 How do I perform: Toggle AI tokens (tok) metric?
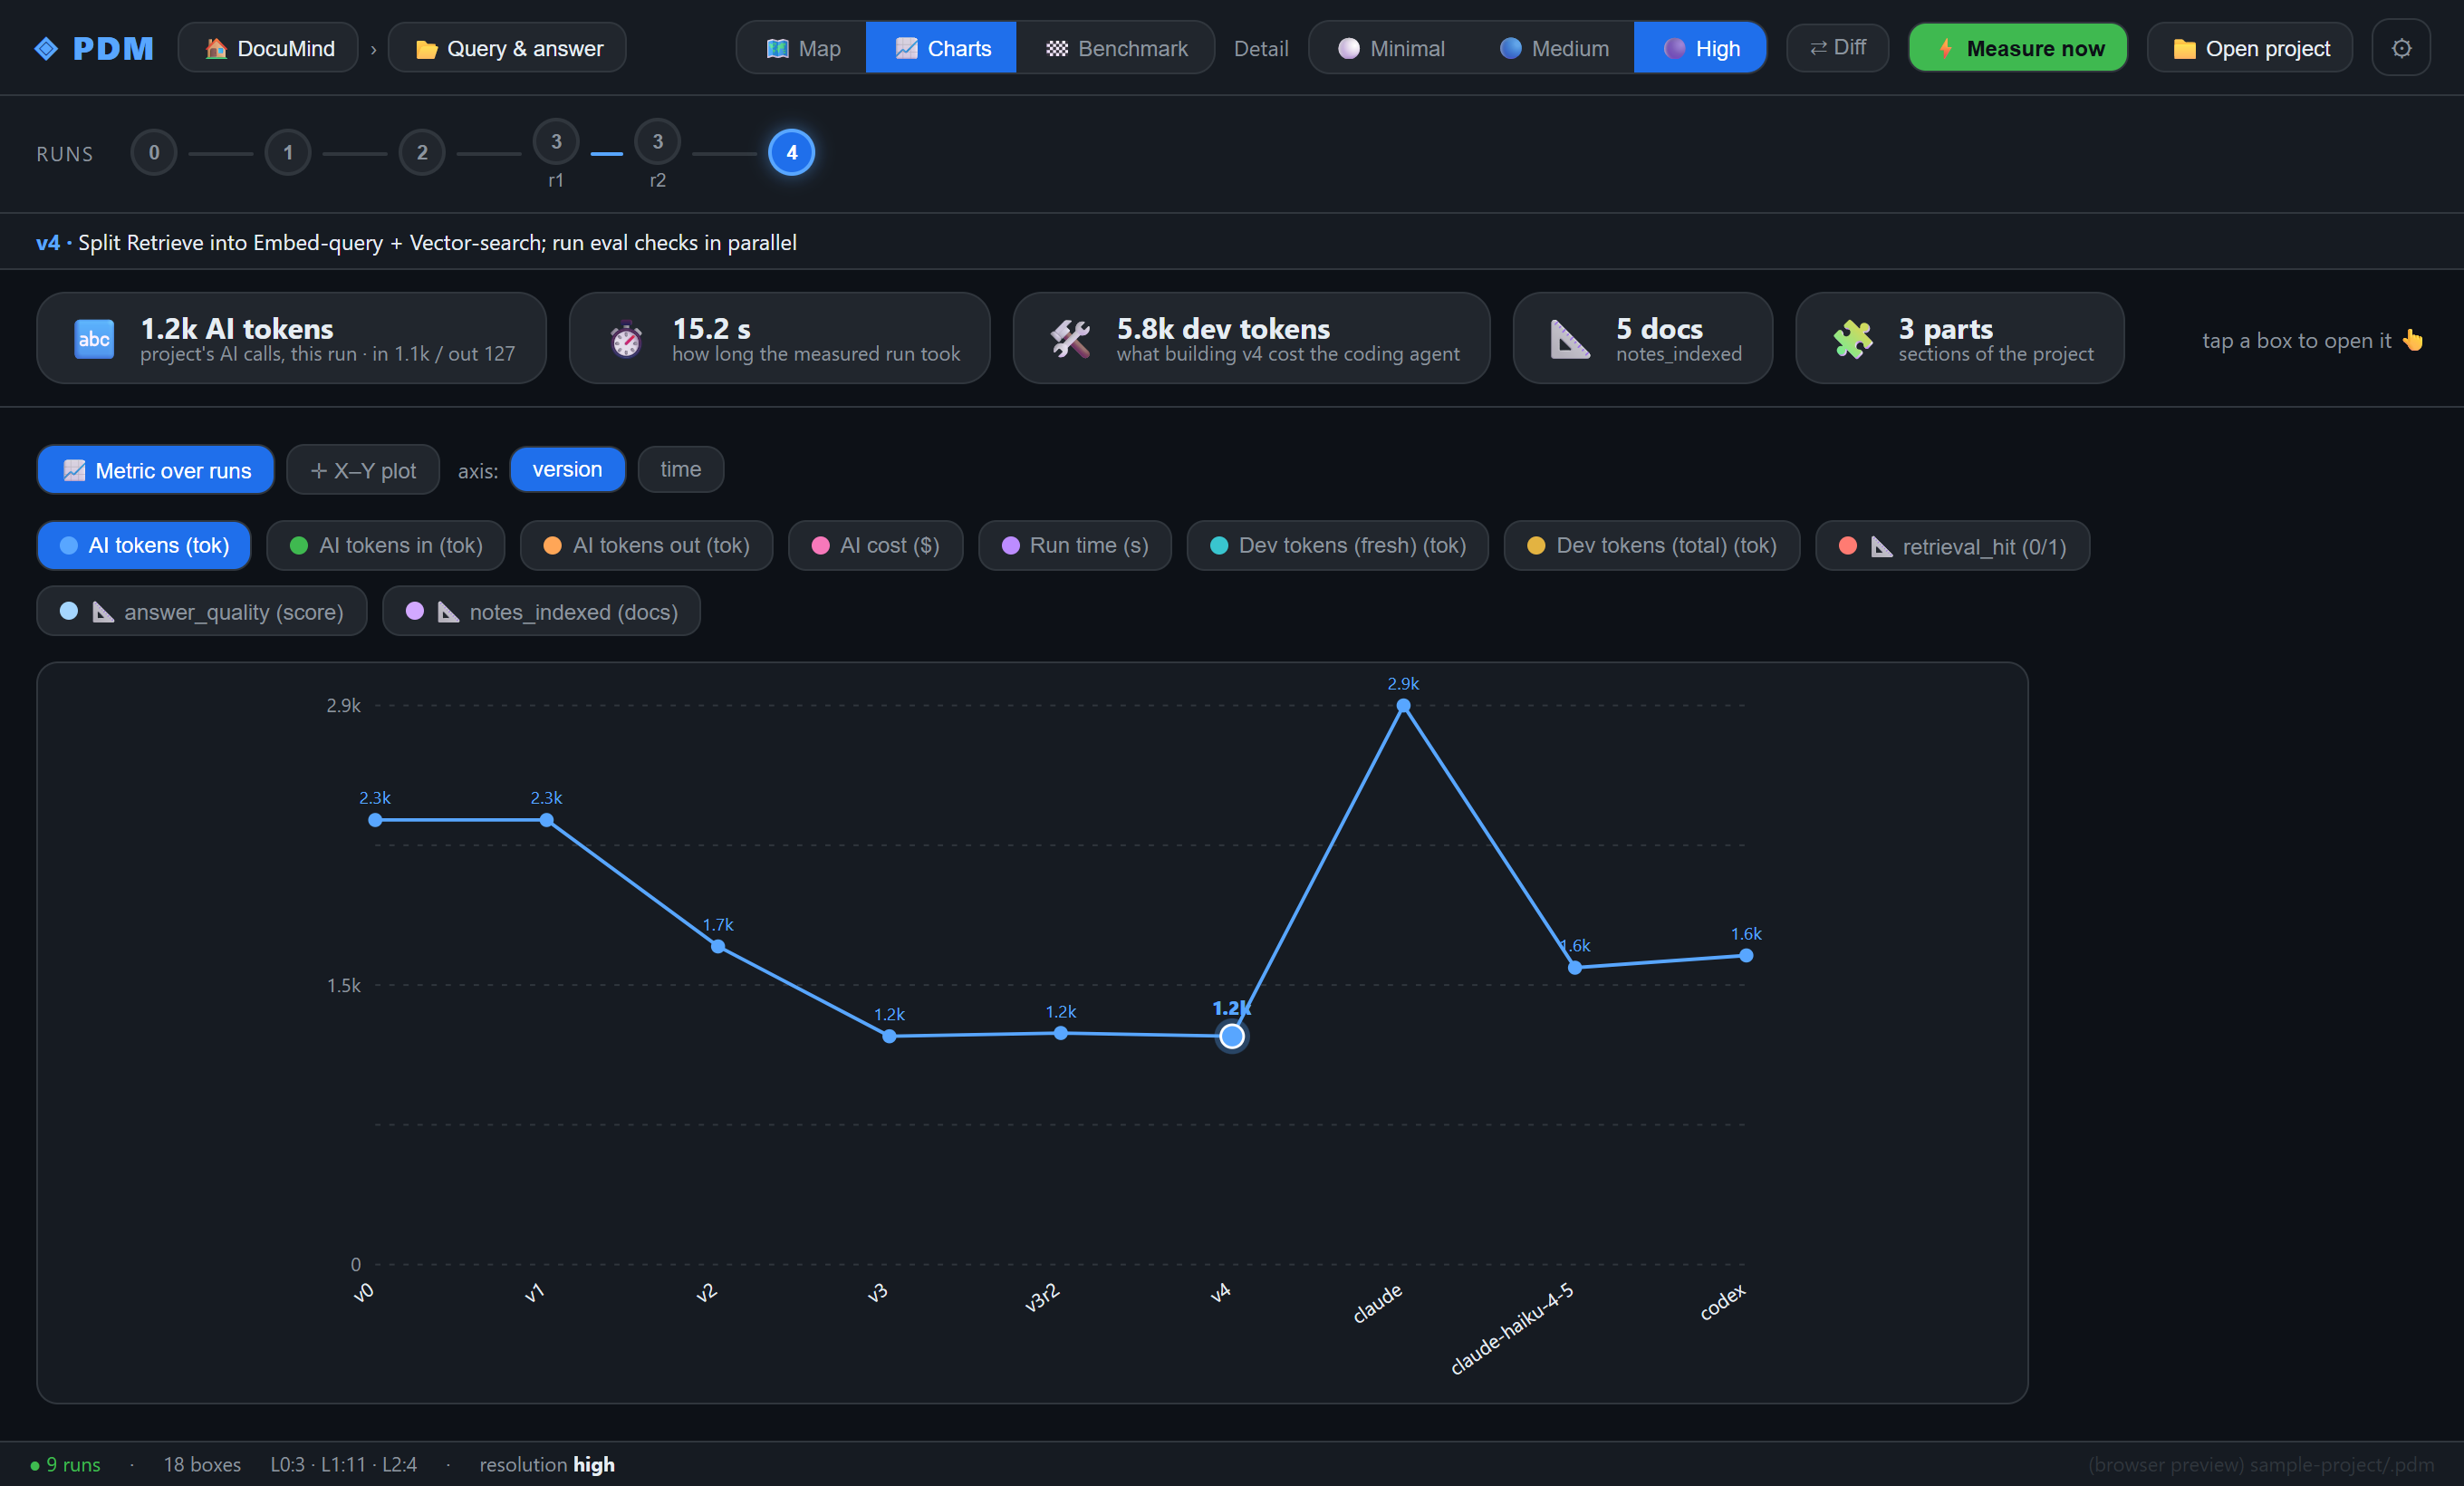tap(144, 546)
